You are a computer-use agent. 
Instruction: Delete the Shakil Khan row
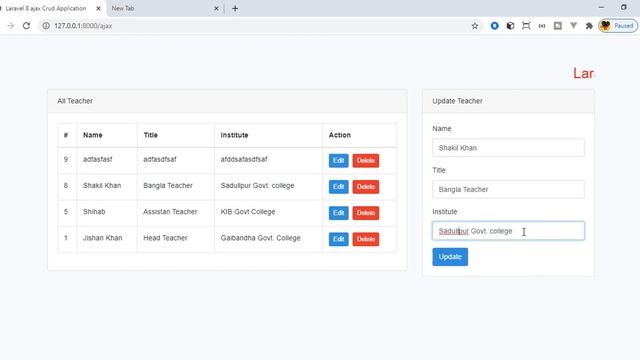point(366,187)
